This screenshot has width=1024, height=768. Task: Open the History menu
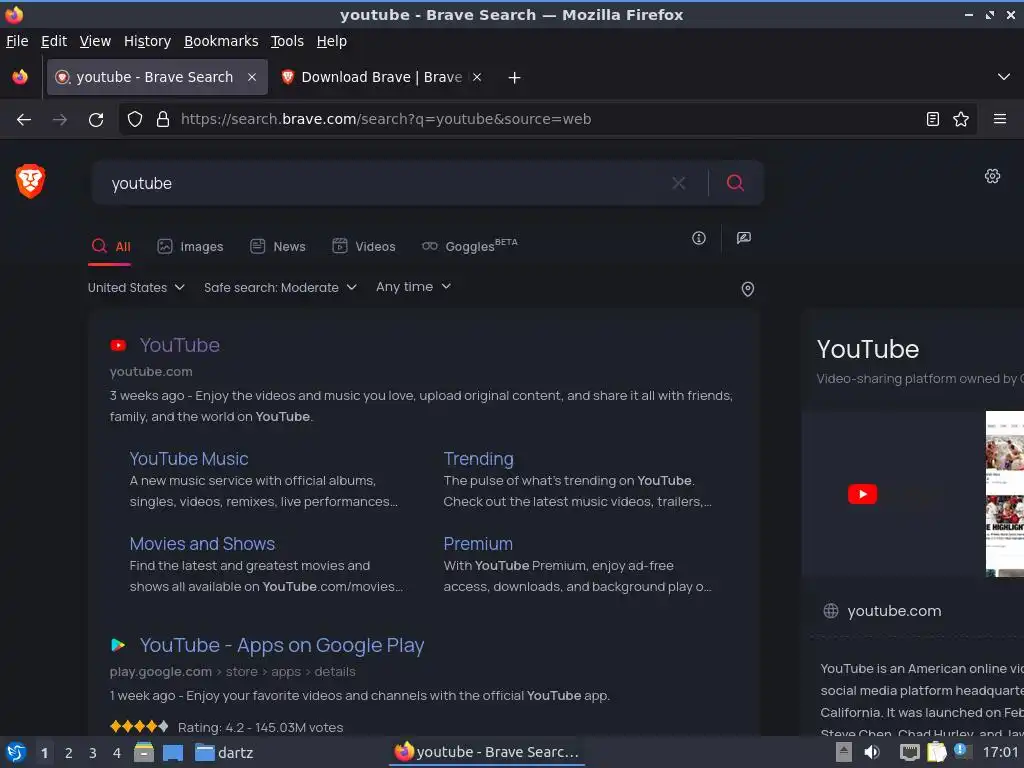pyautogui.click(x=147, y=41)
